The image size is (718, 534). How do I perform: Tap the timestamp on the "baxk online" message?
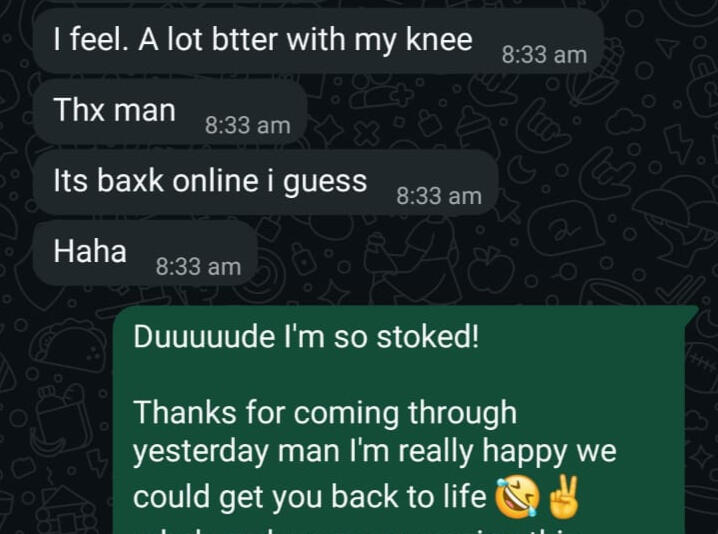point(439,196)
